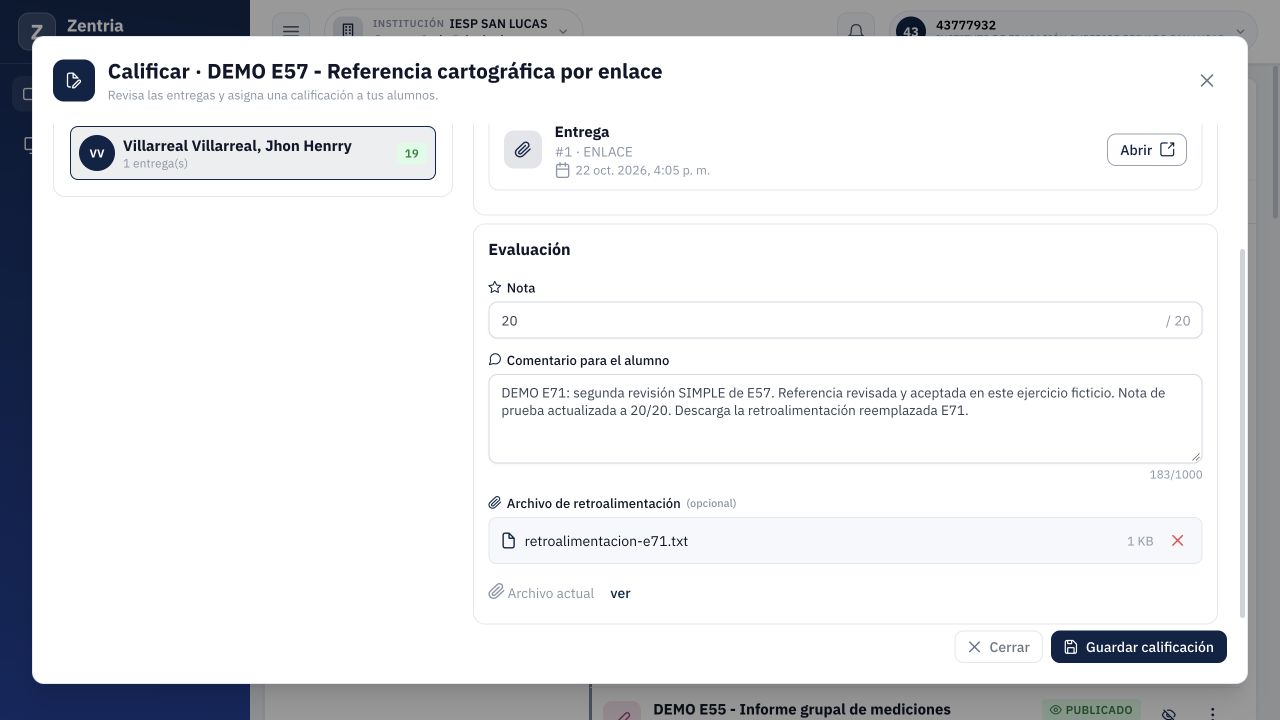
Task: Click the grade badge 19
Action: click(411, 154)
